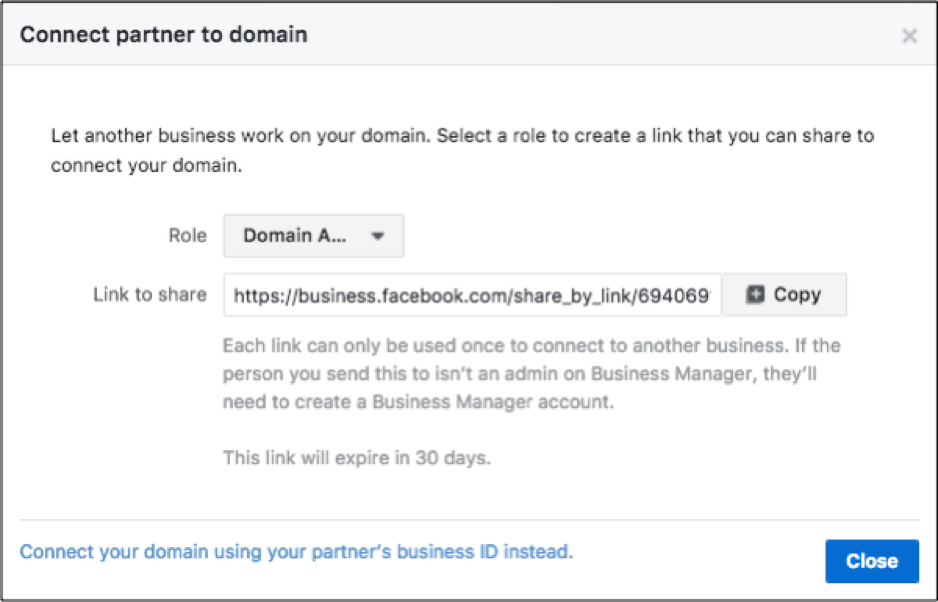Click the Link to share label
This screenshot has width=938, height=602.
pyautogui.click(x=150, y=294)
